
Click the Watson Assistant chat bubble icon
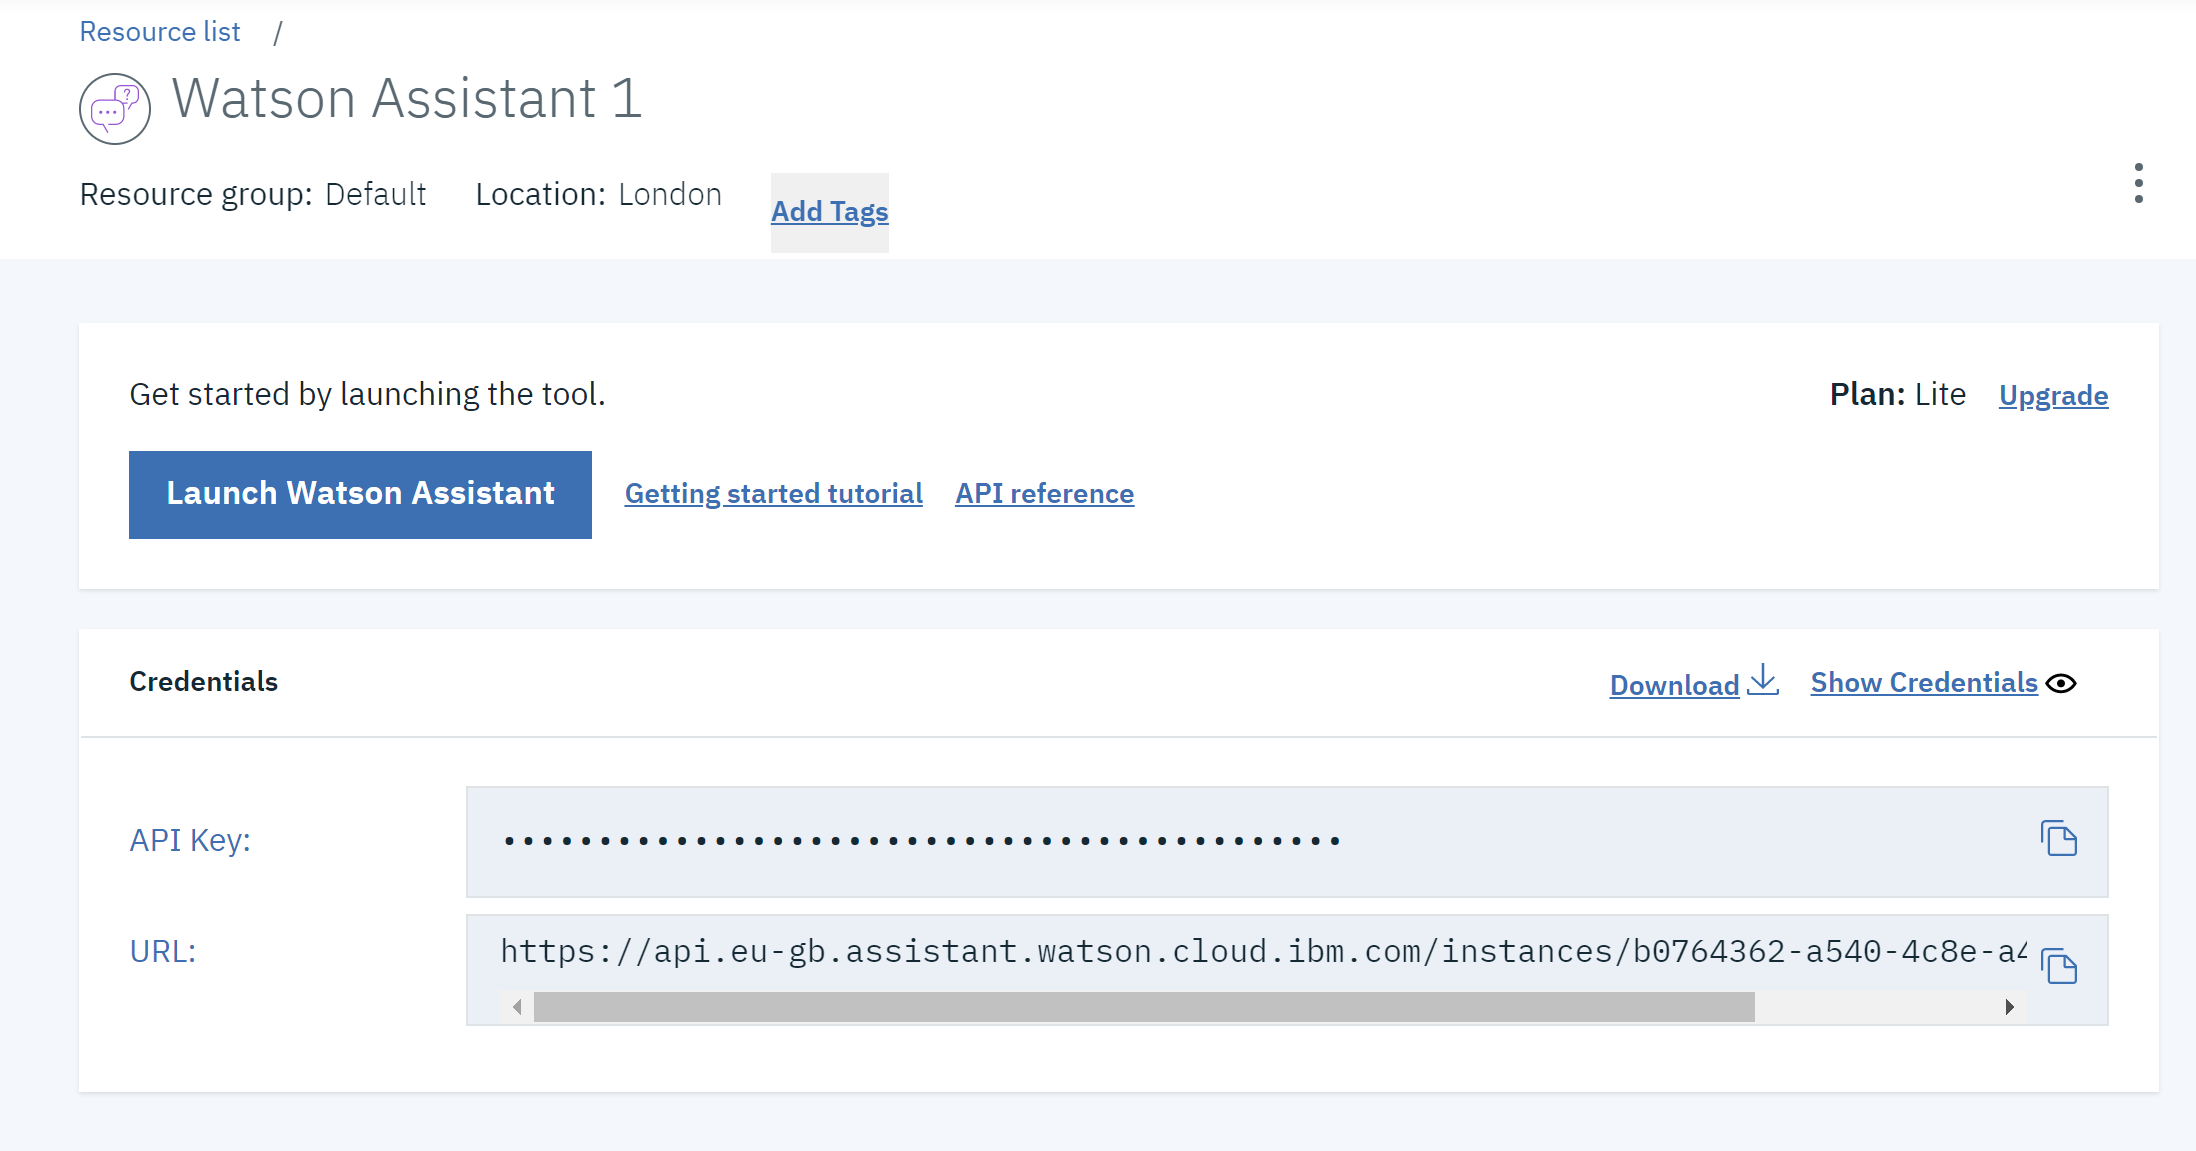(x=115, y=109)
